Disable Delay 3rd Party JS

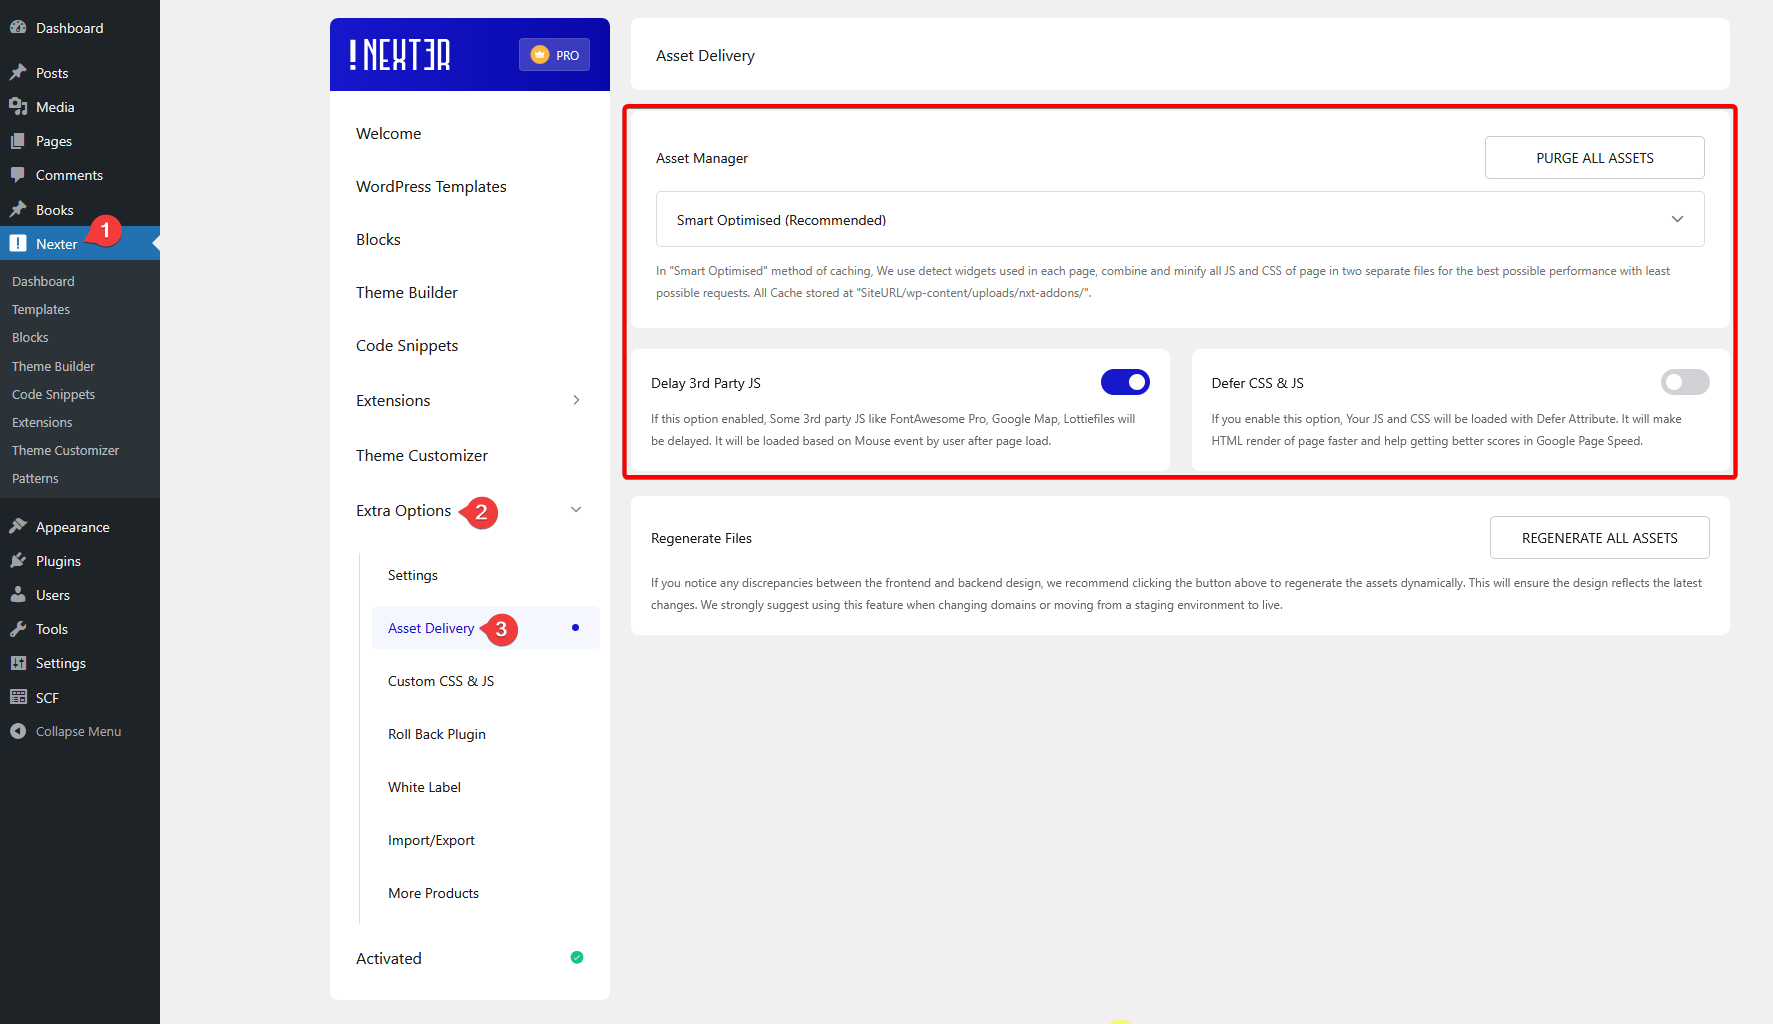tap(1125, 382)
